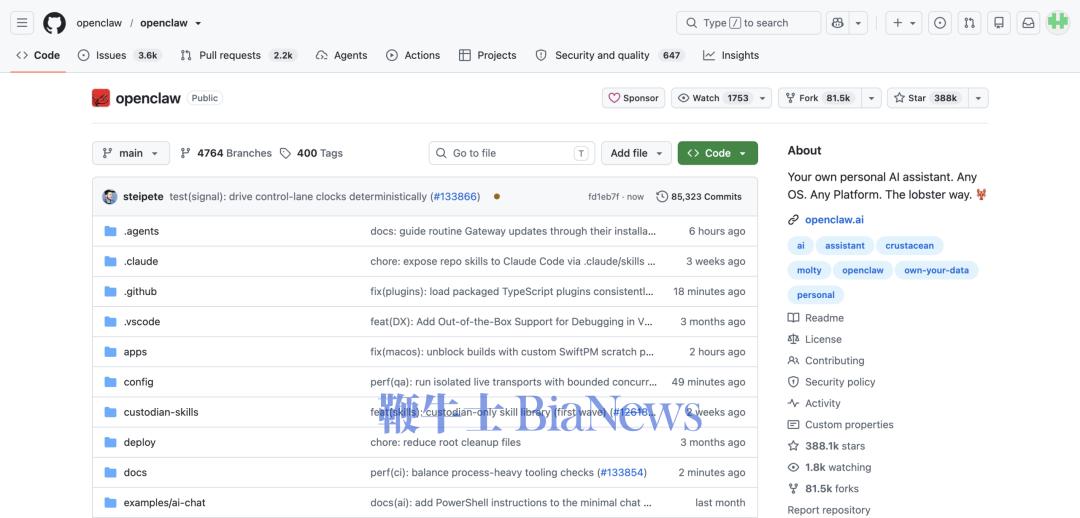The height and width of the screenshot is (518, 1080).
Task: Open the 4764 Branches link
Action: pyautogui.click(x=226, y=153)
